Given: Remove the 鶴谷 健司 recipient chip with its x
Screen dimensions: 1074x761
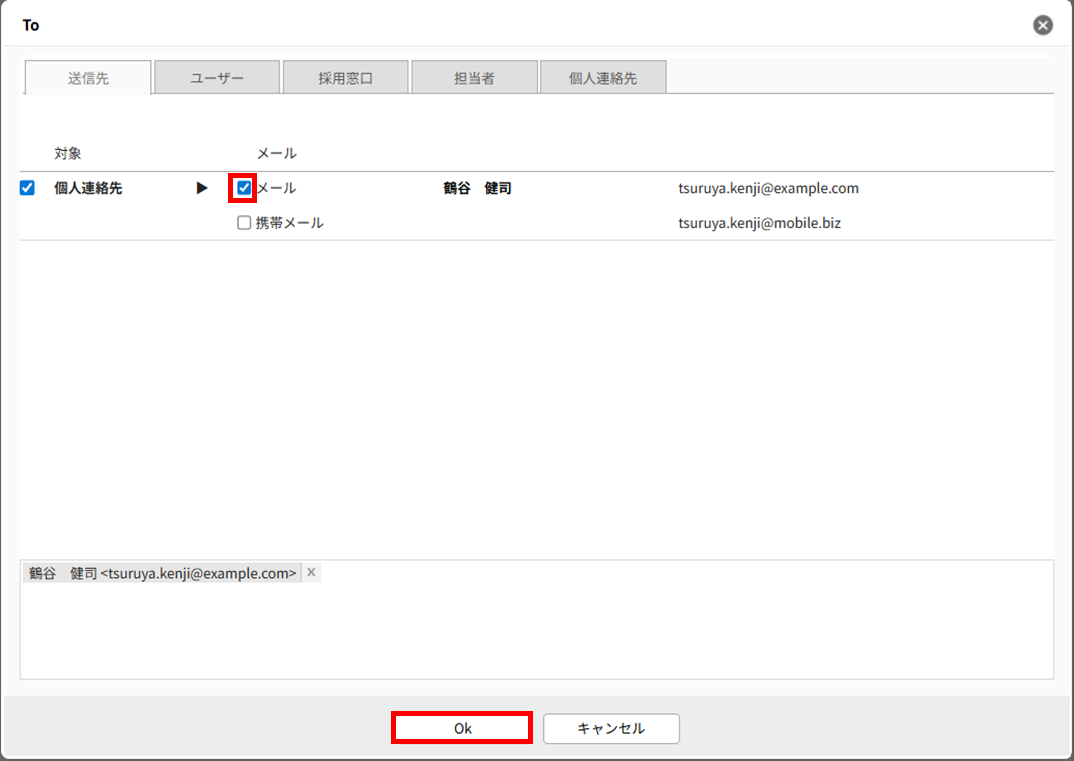Looking at the screenshot, I should (311, 573).
